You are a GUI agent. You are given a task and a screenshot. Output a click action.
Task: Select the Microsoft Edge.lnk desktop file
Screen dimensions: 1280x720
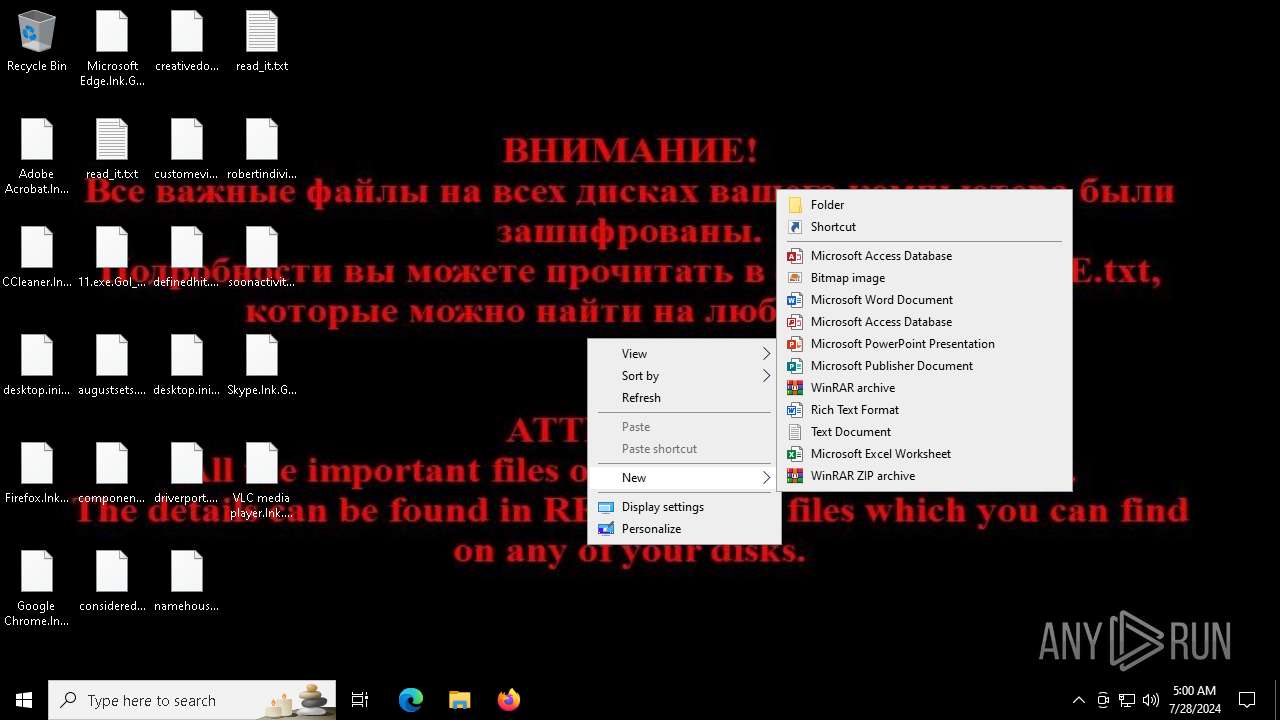[x=112, y=48]
